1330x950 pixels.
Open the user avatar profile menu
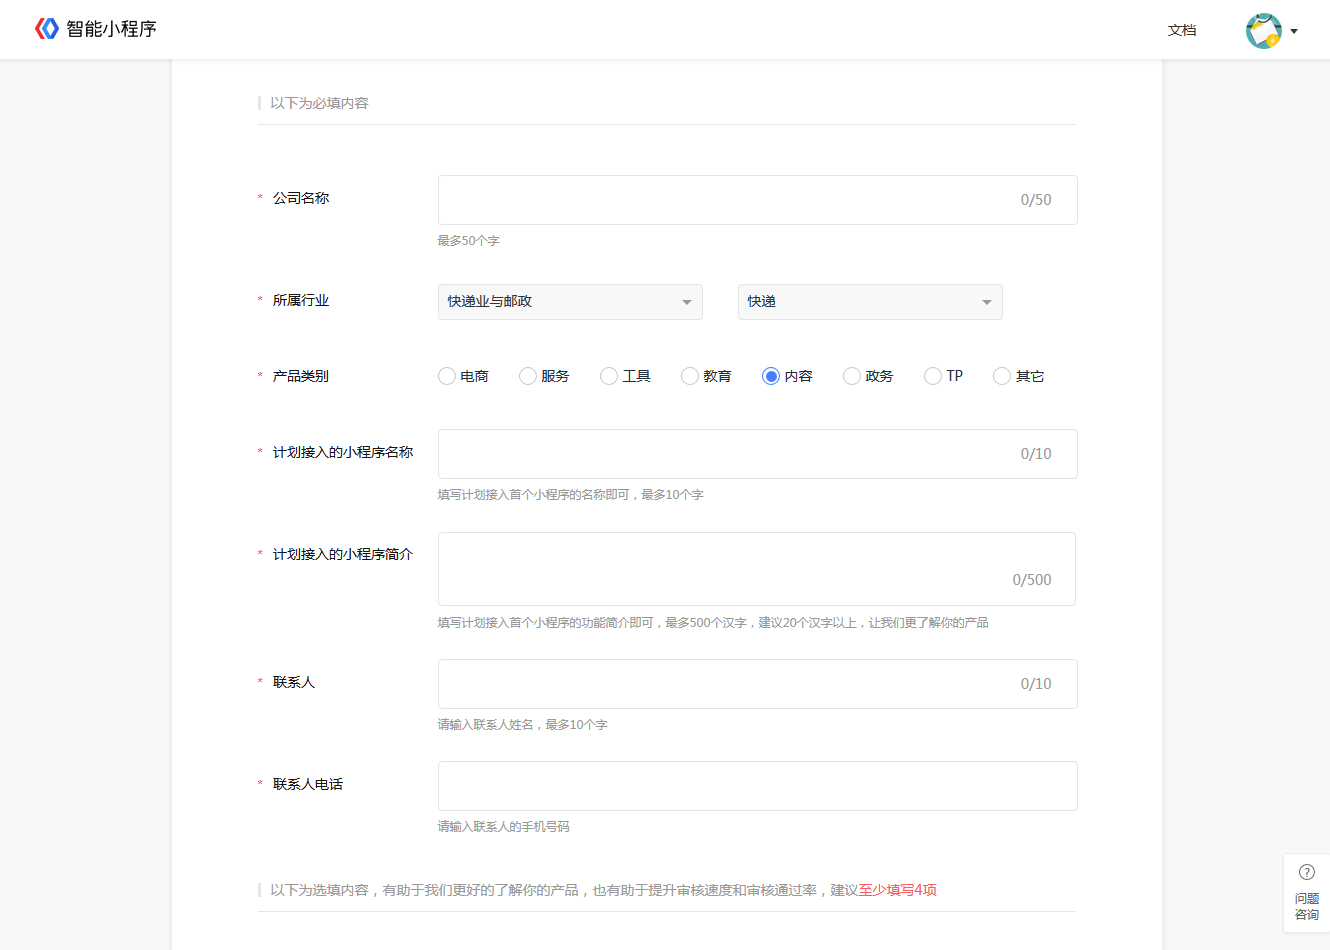pos(1264,31)
